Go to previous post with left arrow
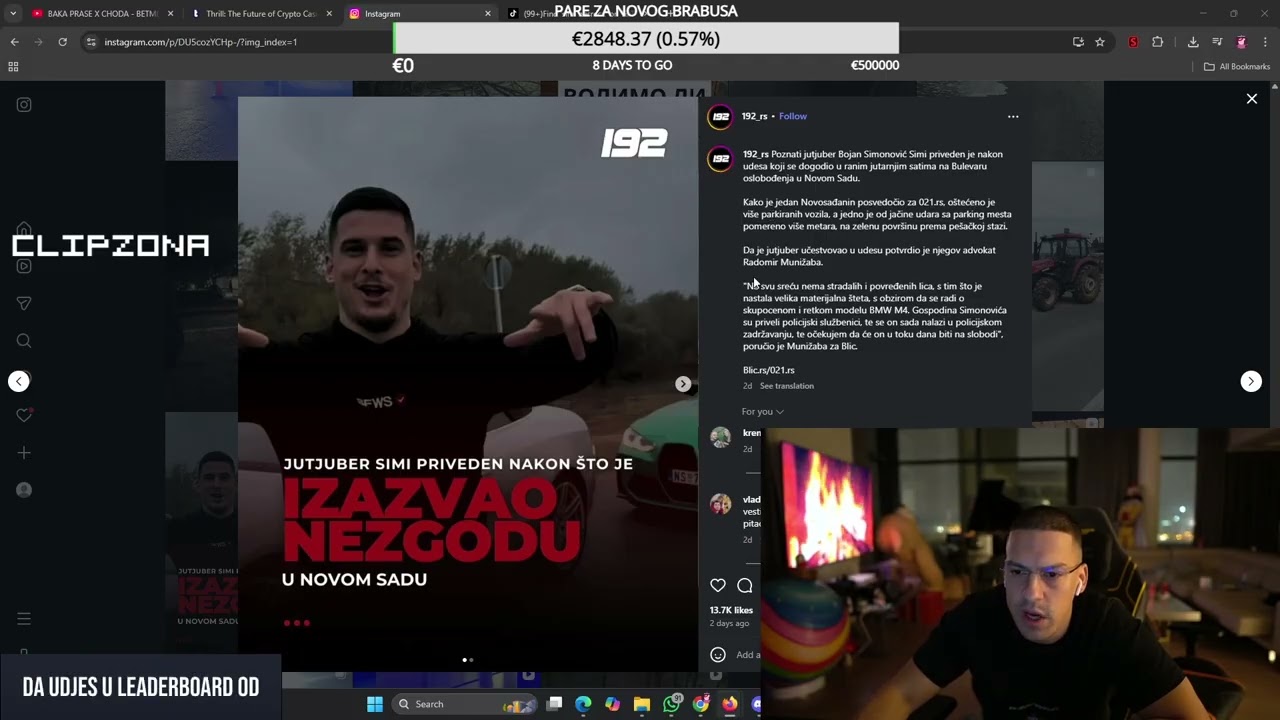1280x720 pixels. pyautogui.click(x=19, y=381)
